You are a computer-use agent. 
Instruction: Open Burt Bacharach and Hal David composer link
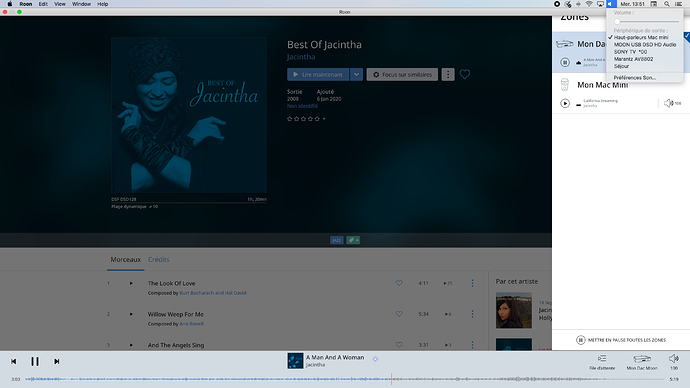(213, 293)
